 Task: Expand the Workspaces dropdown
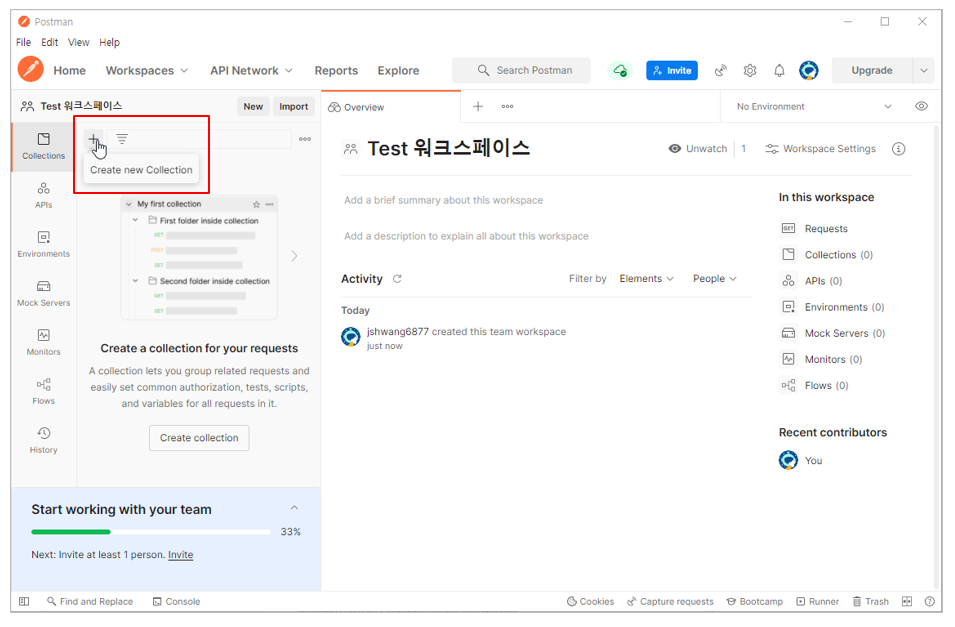(x=147, y=71)
